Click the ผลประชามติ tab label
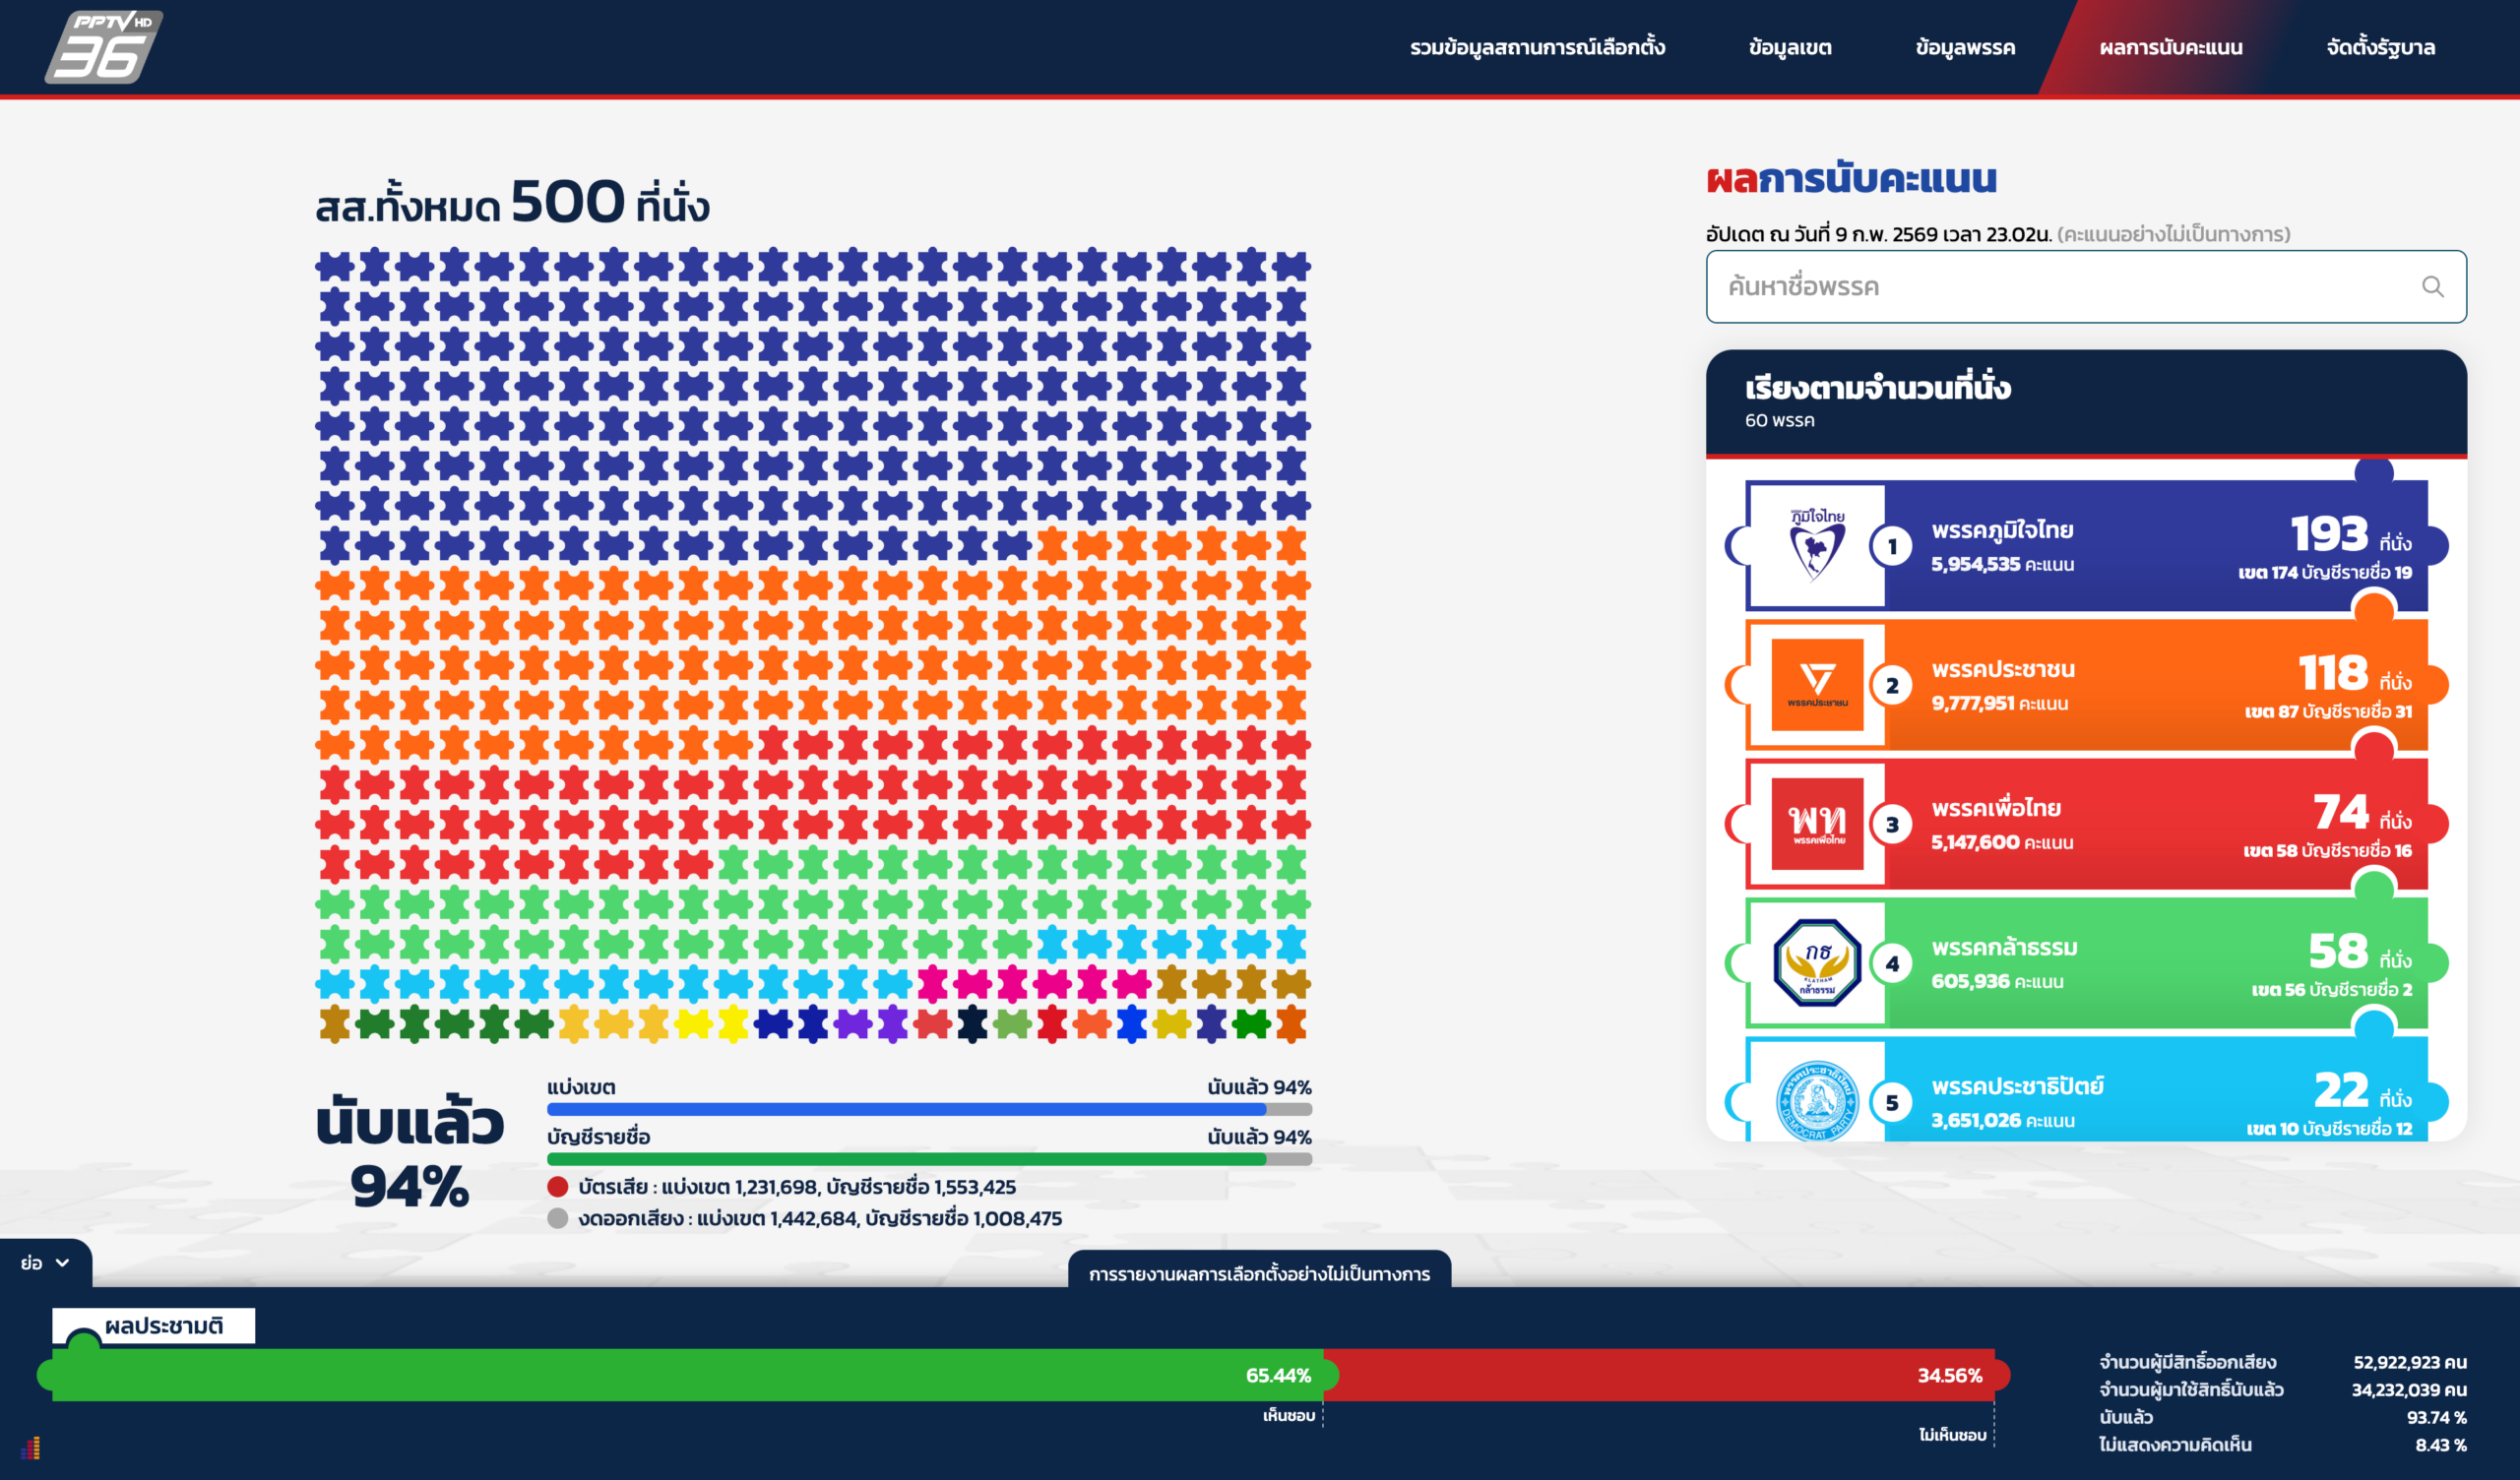The image size is (2520, 1480). click(x=163, y=1326)
